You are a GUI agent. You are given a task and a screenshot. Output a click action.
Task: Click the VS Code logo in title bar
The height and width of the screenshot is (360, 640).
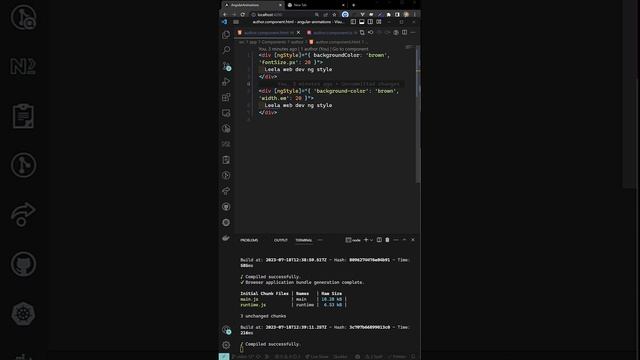coord(224,22)
